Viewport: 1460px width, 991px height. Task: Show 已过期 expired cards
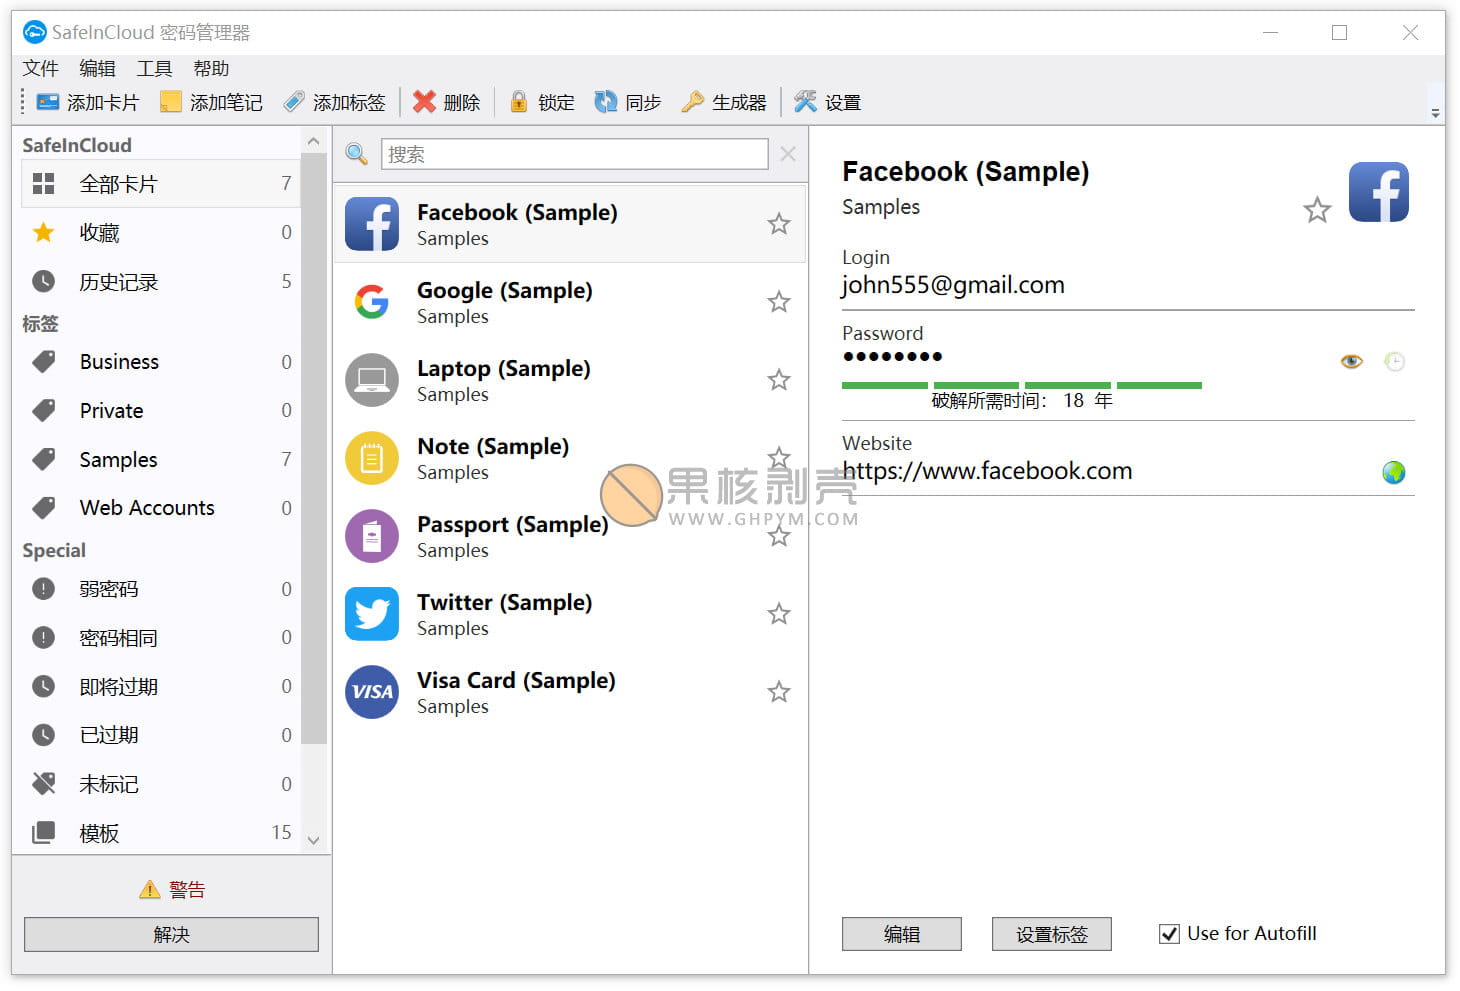click(x=160, y=735)
